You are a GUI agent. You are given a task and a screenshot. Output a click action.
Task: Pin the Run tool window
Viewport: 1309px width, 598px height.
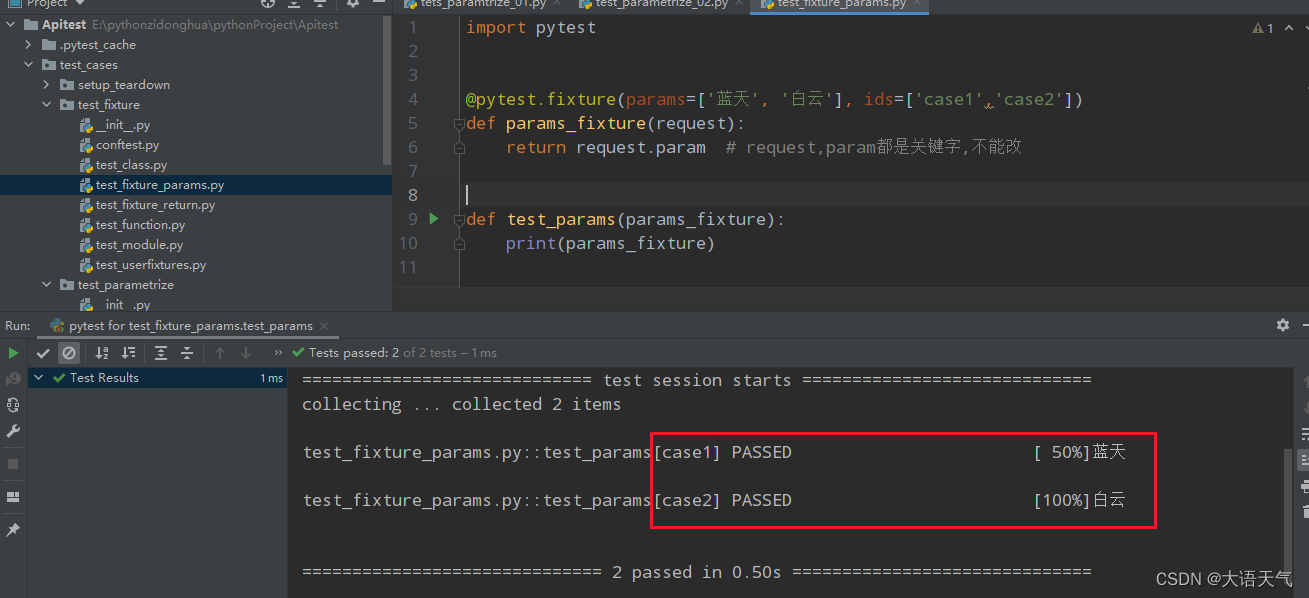pyautogui.click(x=13, y=528)
